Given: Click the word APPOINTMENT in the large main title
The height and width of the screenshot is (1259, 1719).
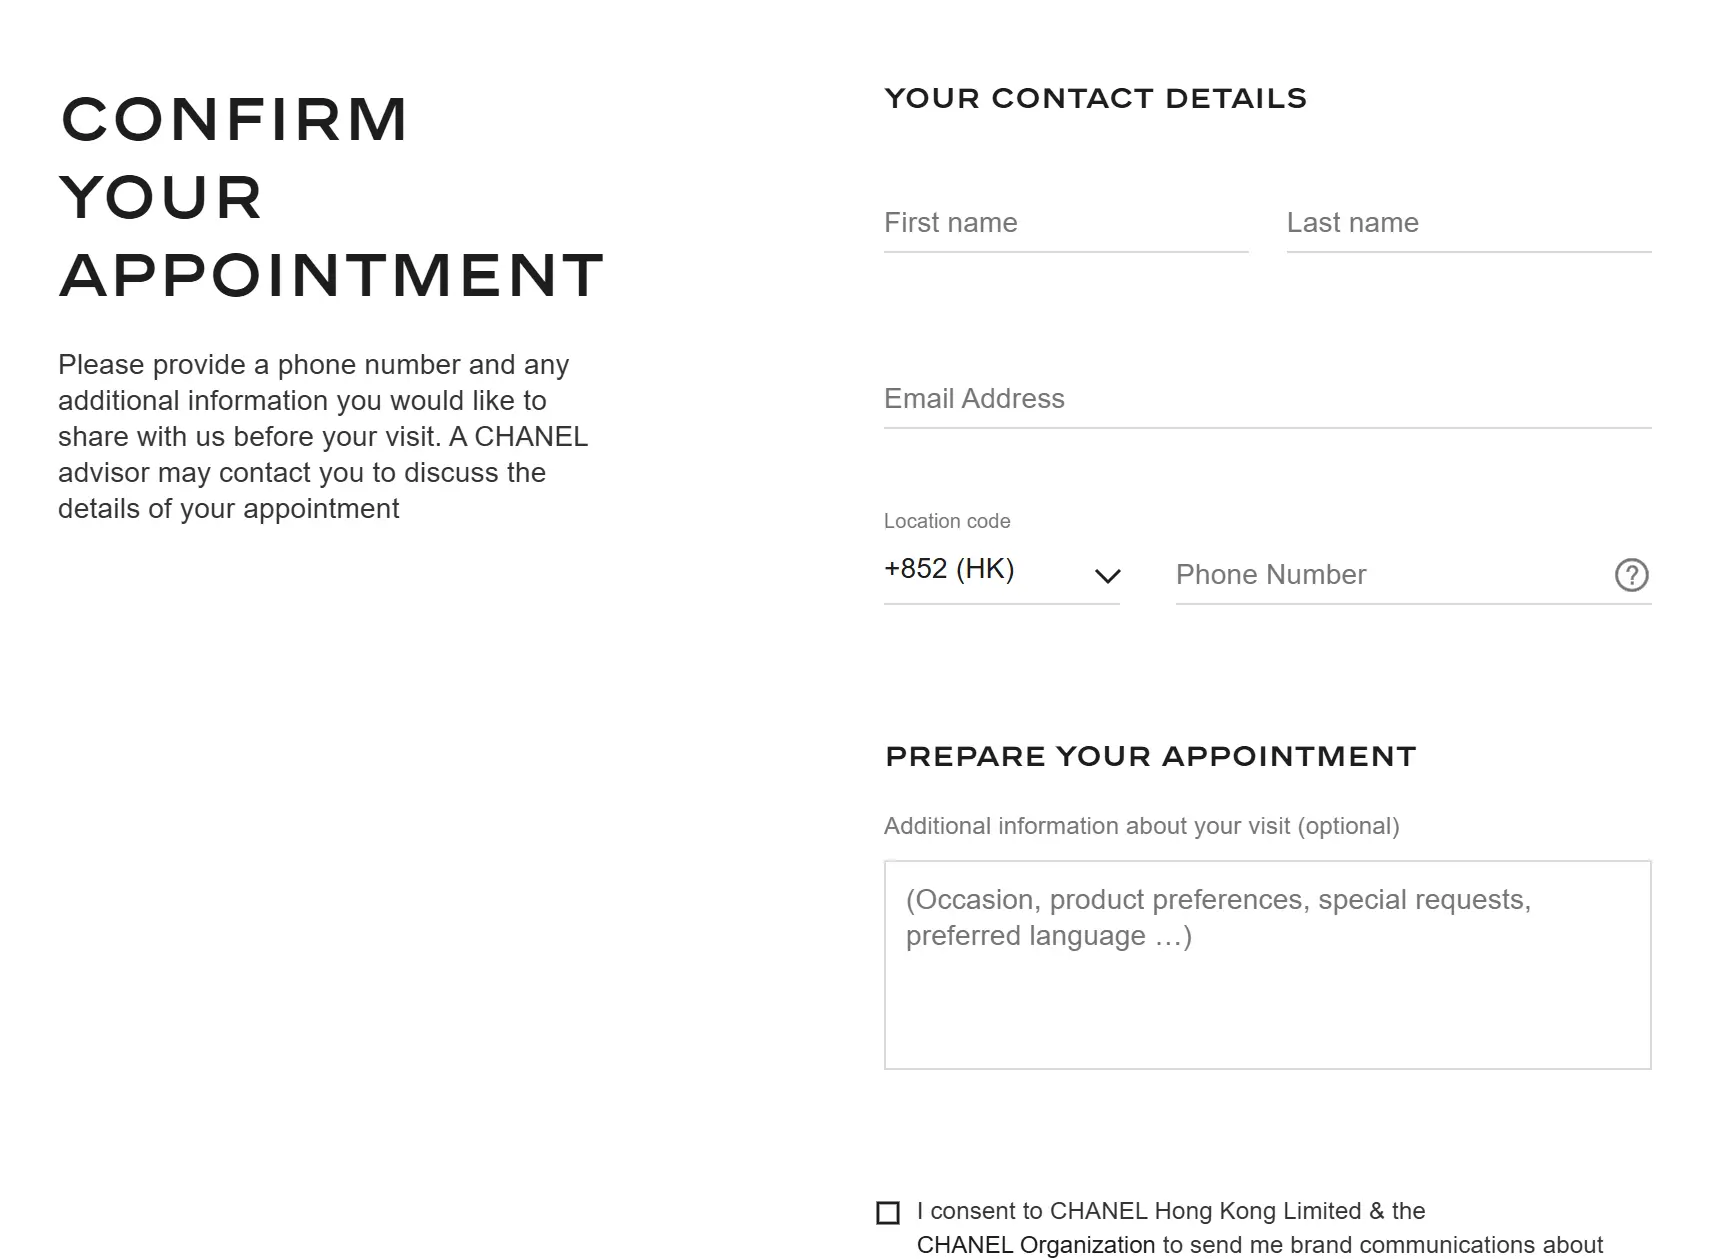Looking at the screenshot, I should pos(332,276).
